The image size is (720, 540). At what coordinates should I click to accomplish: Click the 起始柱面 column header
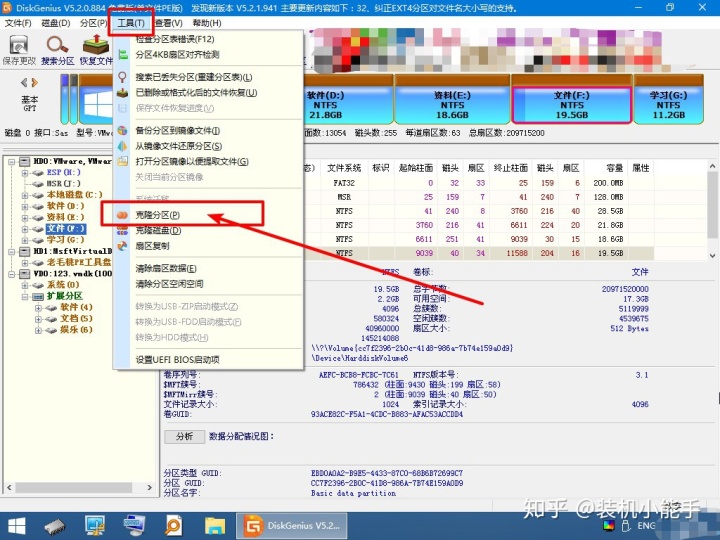pyautogui.click(x=416, y=168)
